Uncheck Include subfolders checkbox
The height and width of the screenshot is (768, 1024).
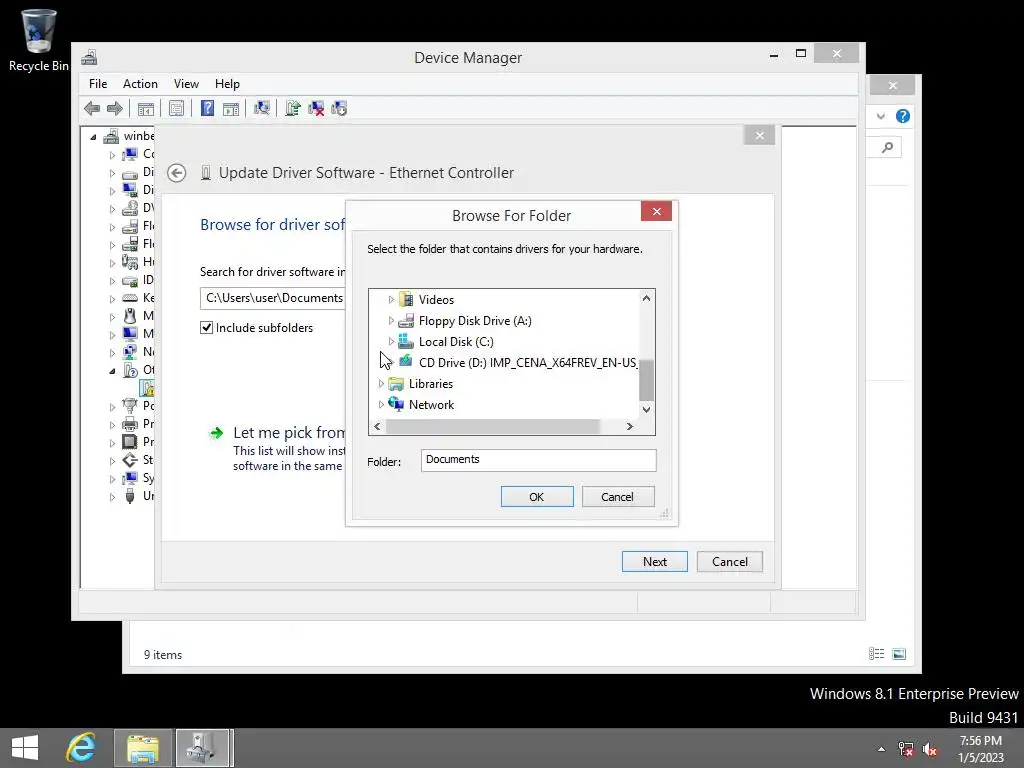point(206,328)
